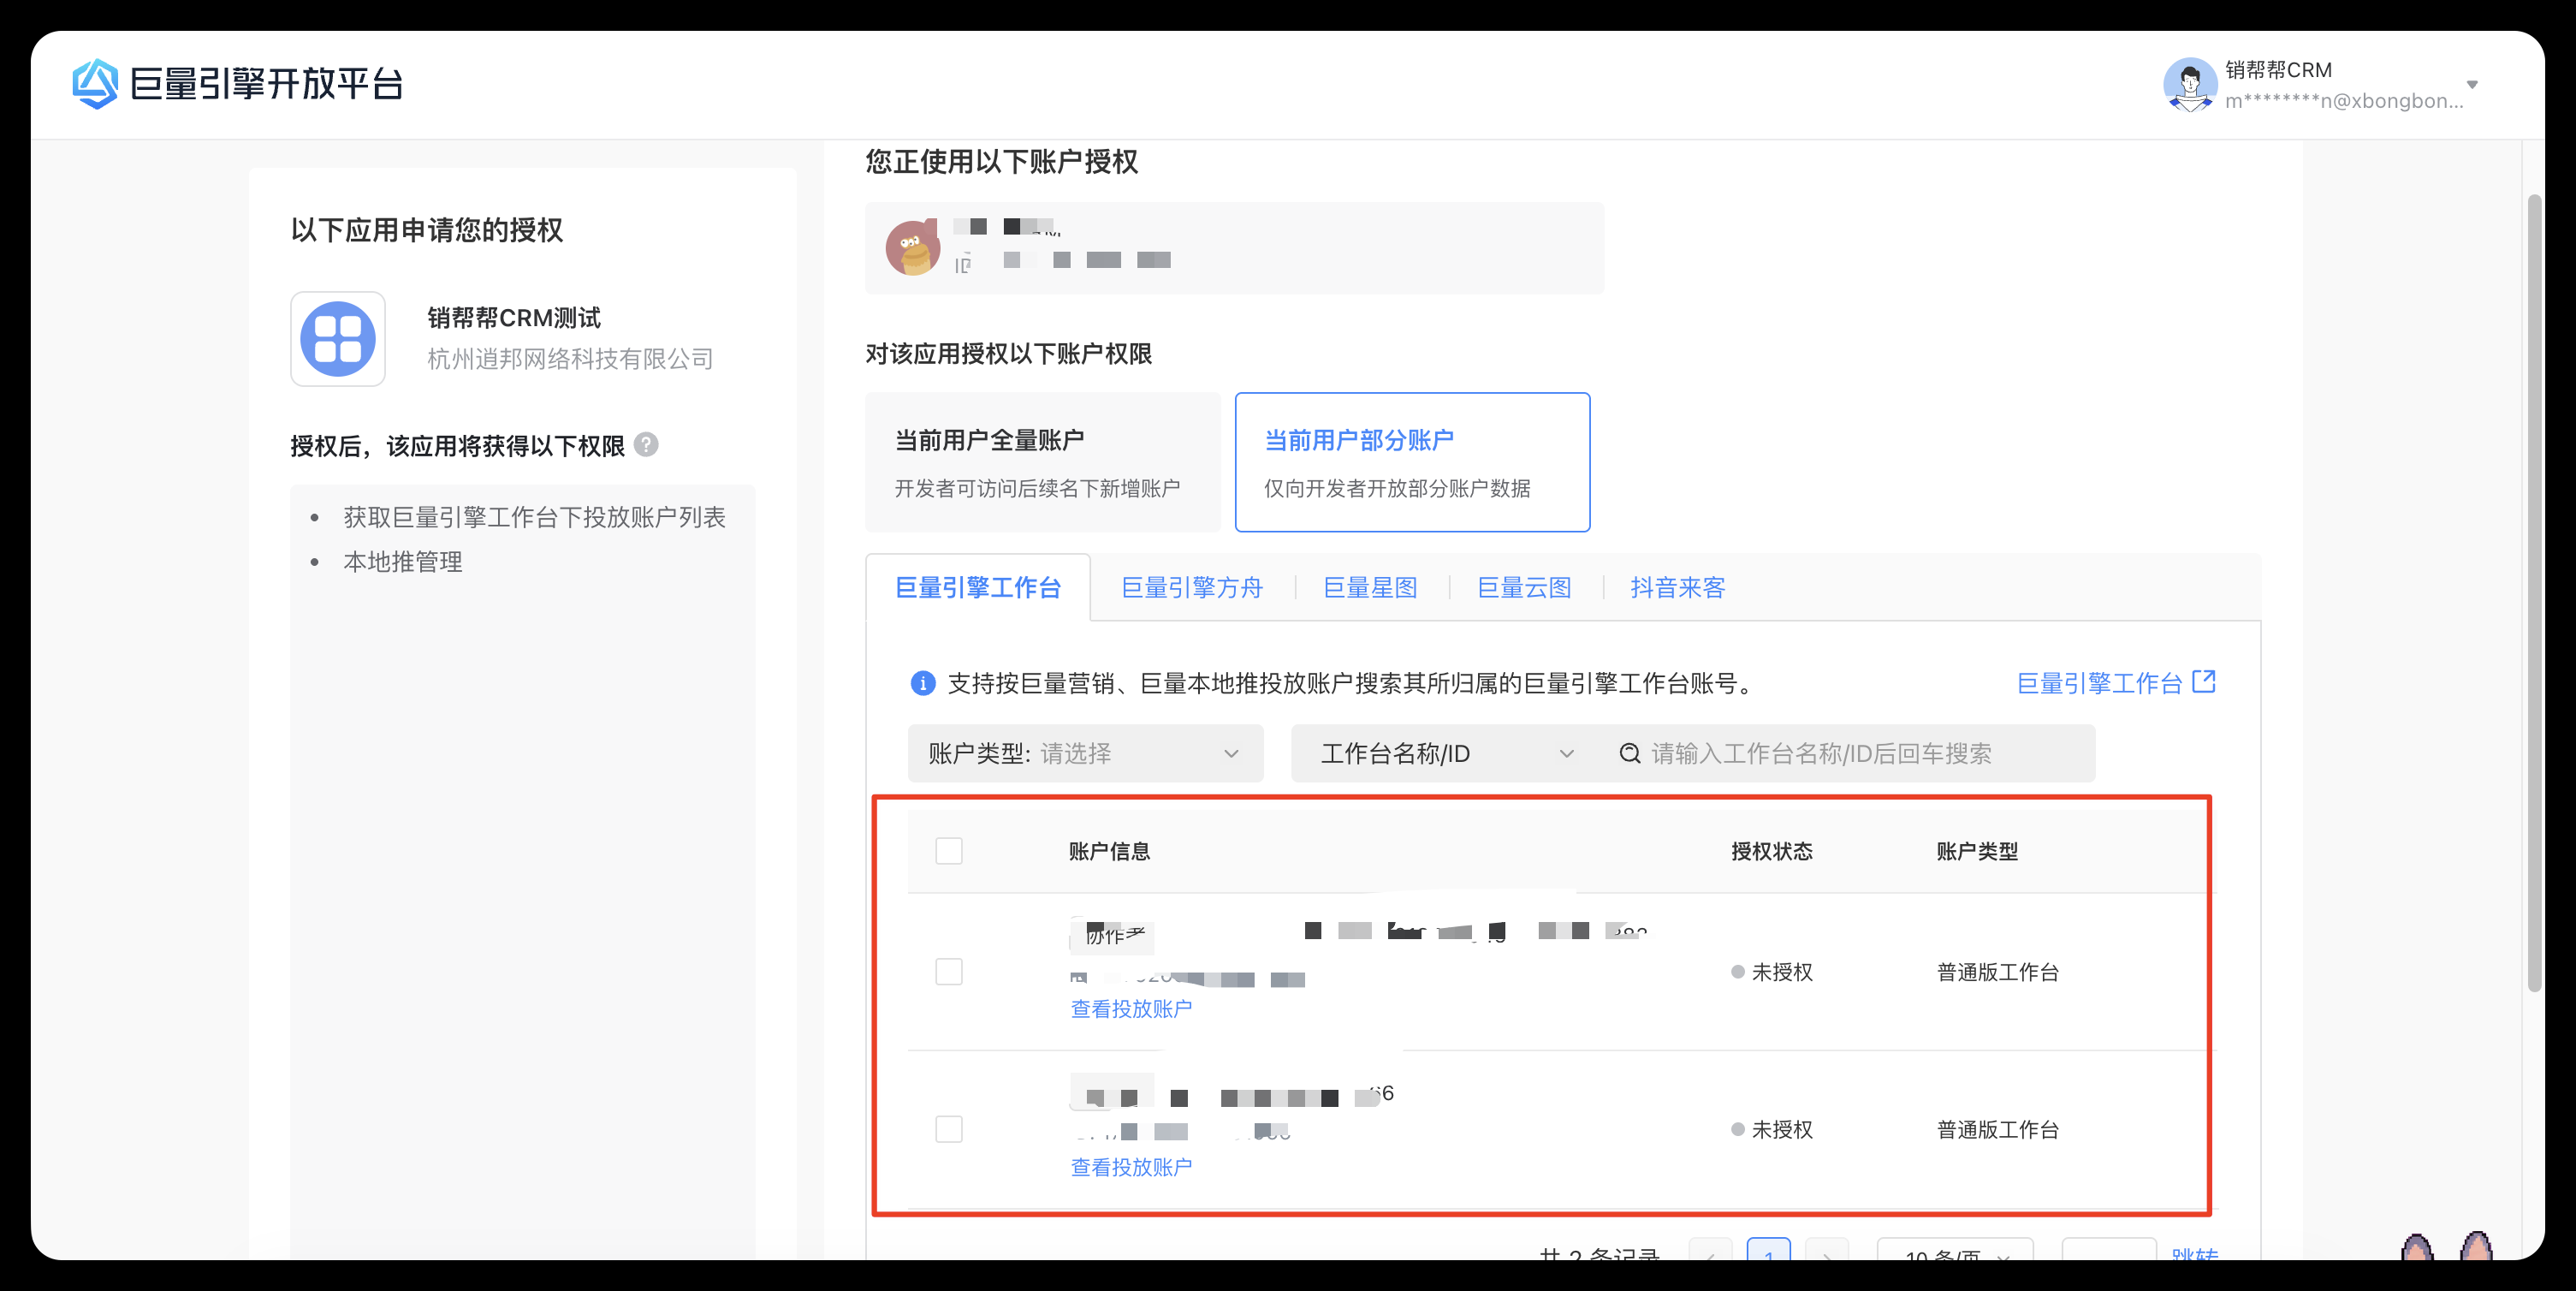
Task: Click 普通版工作台 in the first row
Action: pos(1997,972)
